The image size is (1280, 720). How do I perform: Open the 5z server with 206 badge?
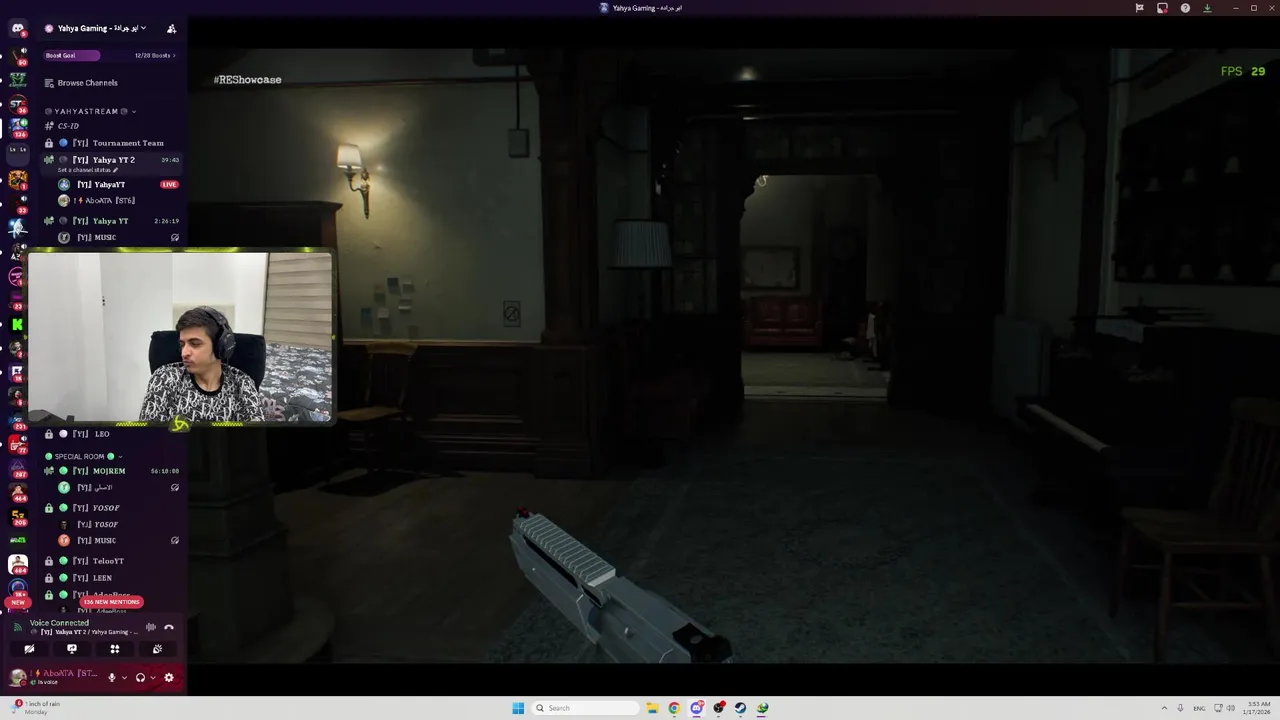click(17, 517)
